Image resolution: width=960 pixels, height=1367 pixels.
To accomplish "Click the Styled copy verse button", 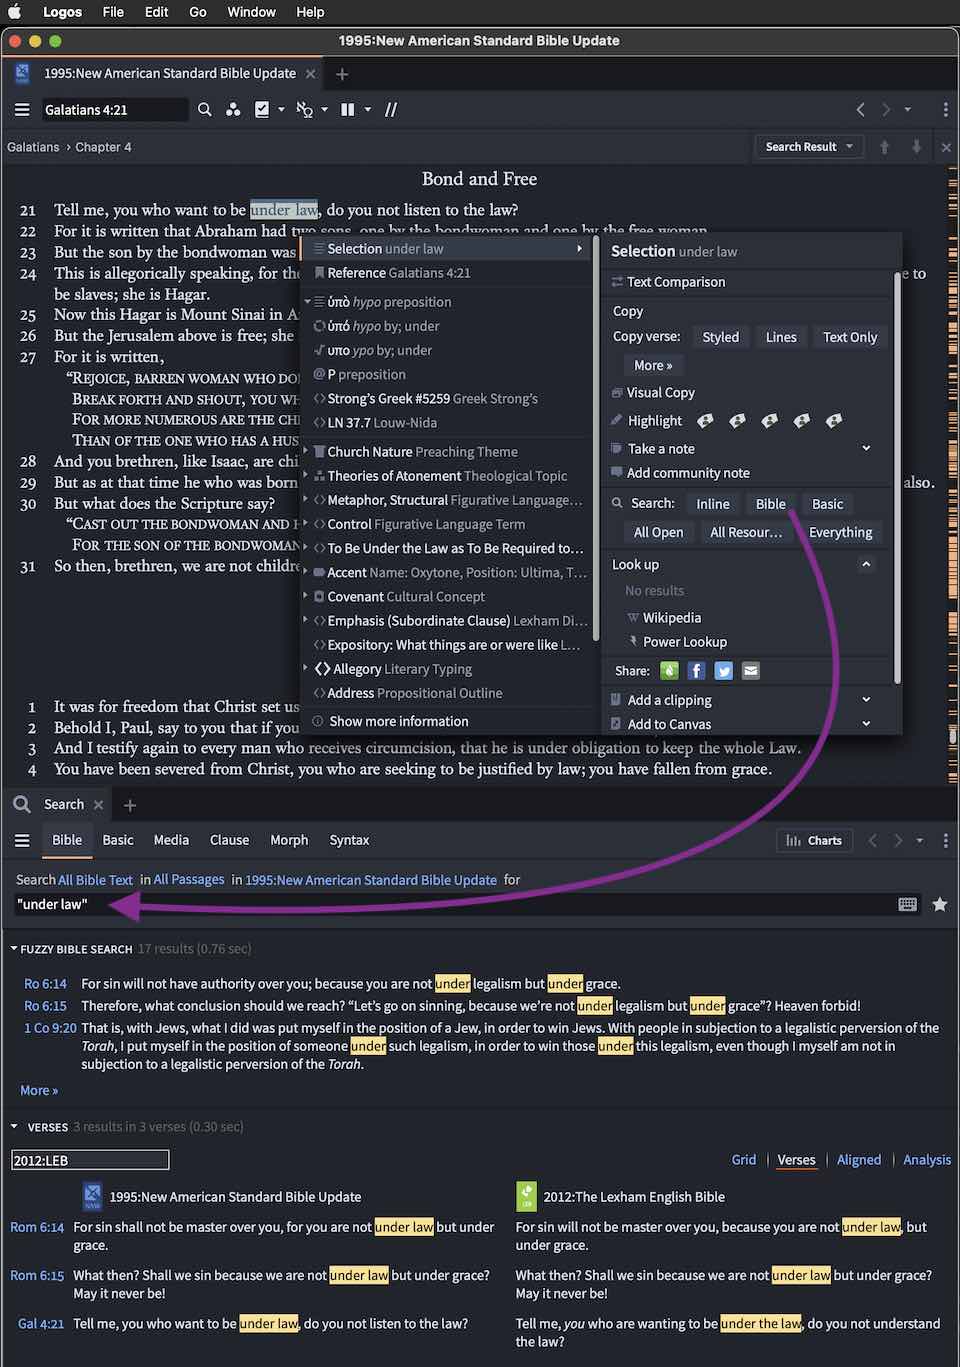I will click(720, 337).
